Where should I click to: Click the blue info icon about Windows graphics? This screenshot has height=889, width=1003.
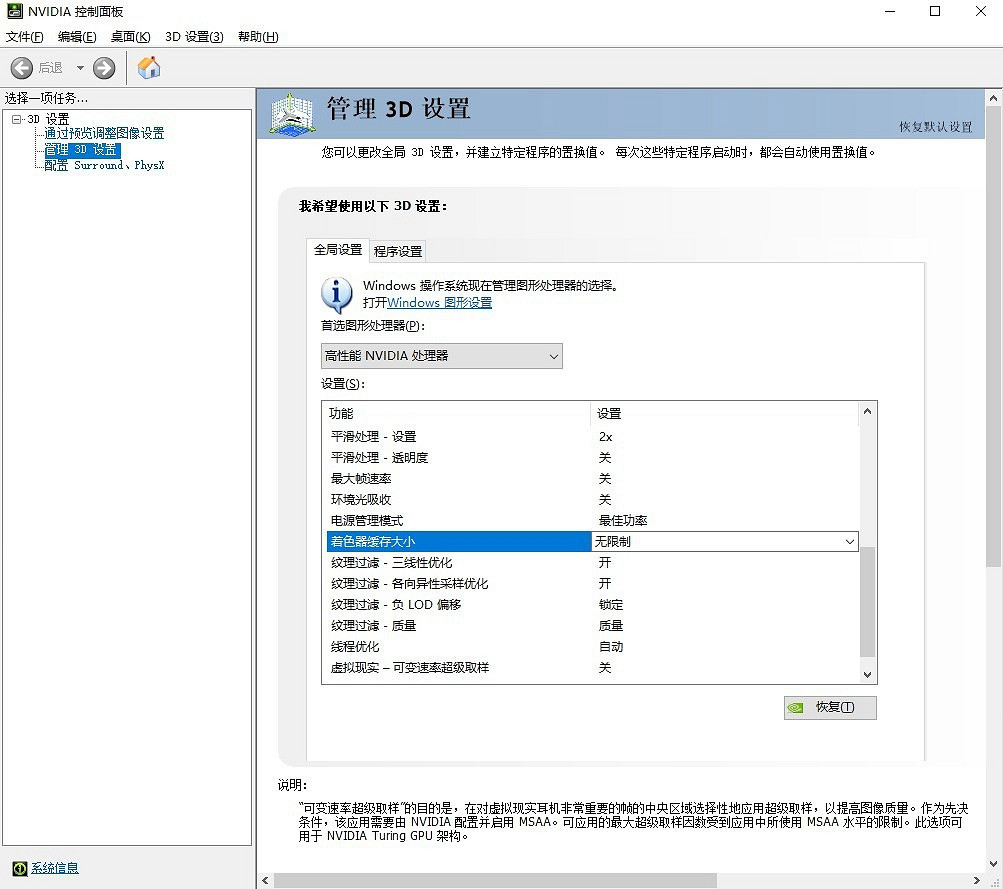pos(337,294)
